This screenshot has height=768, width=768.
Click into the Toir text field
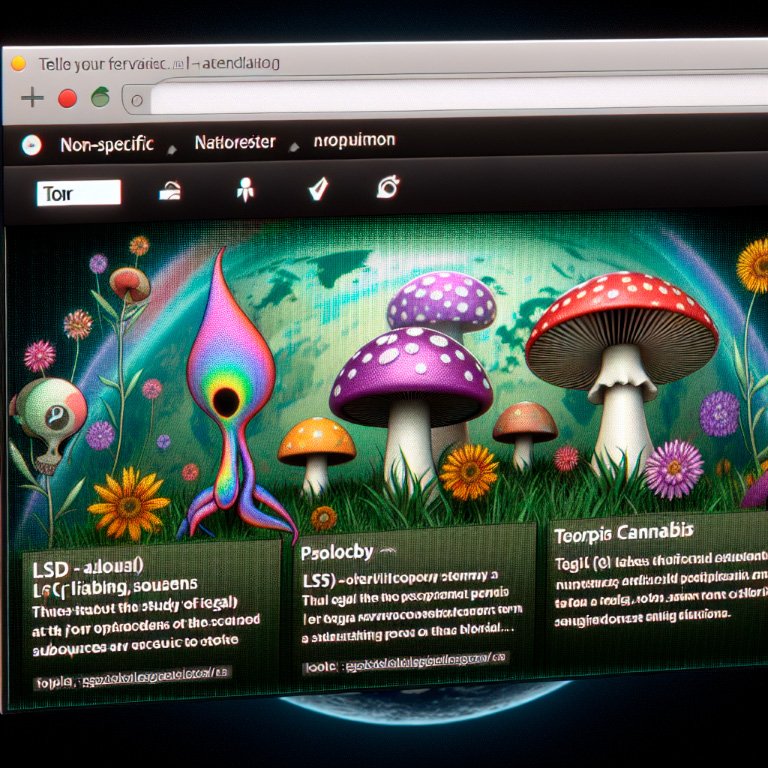(x=78, y=193)
